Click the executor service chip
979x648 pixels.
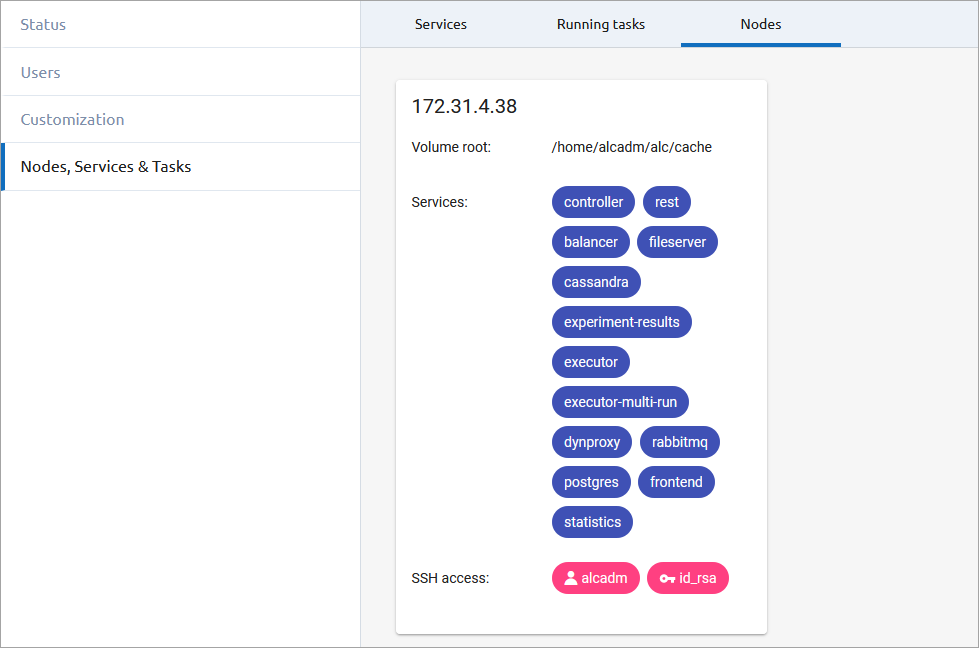591,362
